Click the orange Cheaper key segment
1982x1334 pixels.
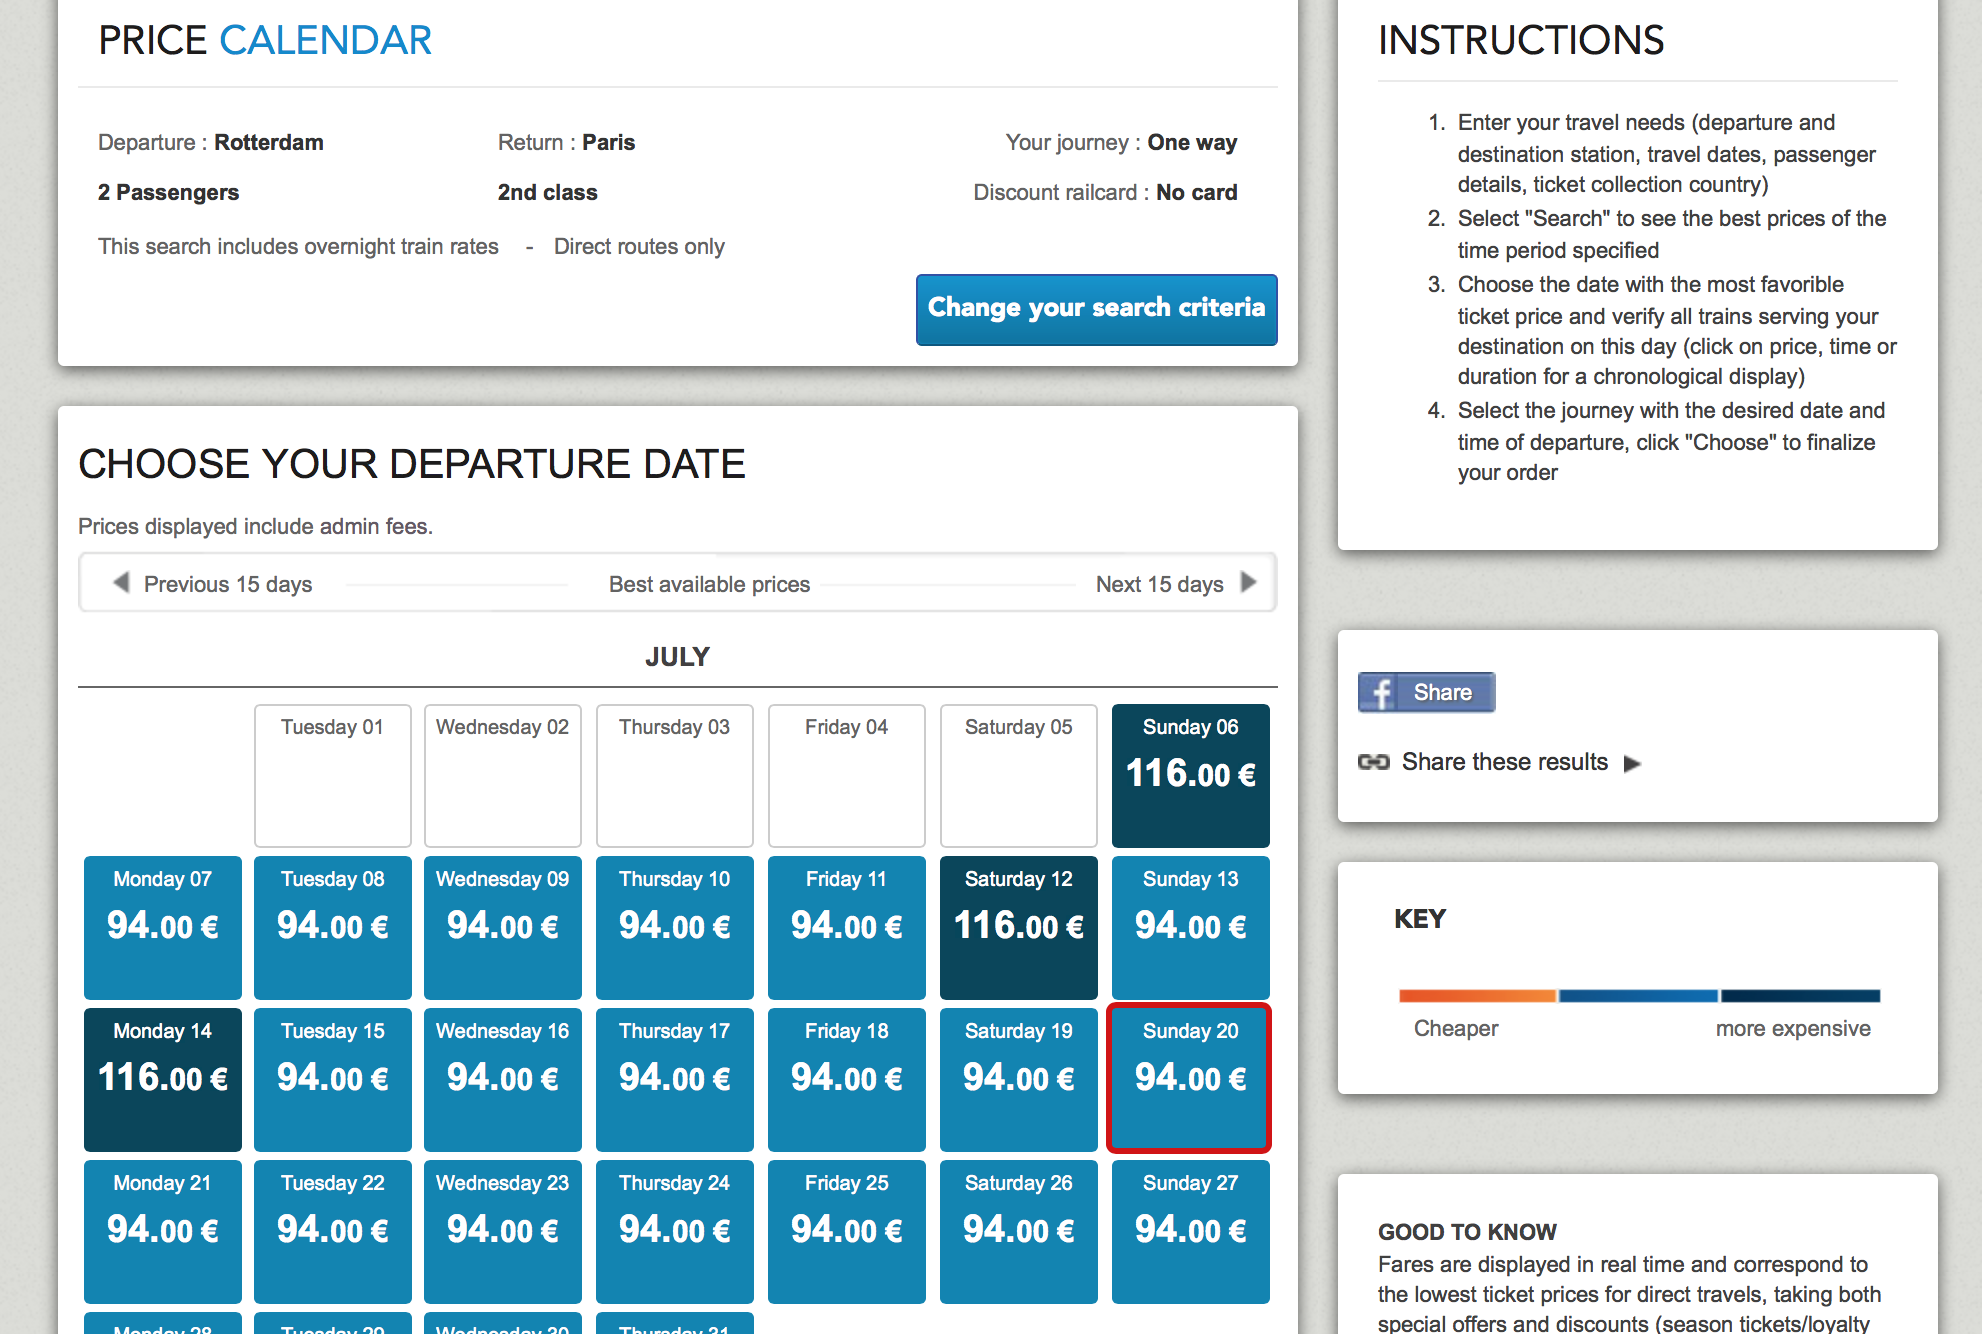[1477, 996]
